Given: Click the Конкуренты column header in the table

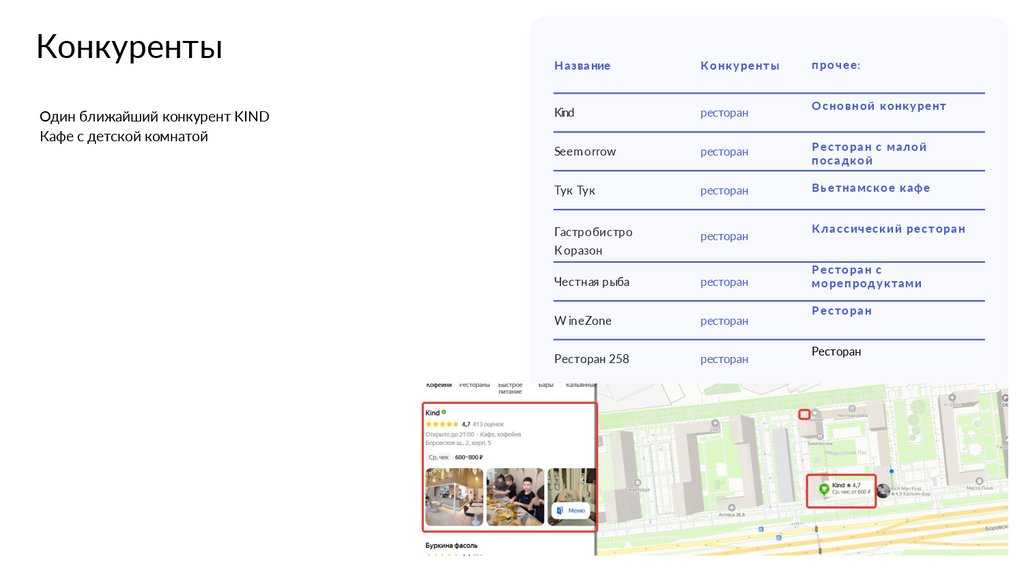Looking at the screenshot, I should pyautogui.click(x=740, y=65).
